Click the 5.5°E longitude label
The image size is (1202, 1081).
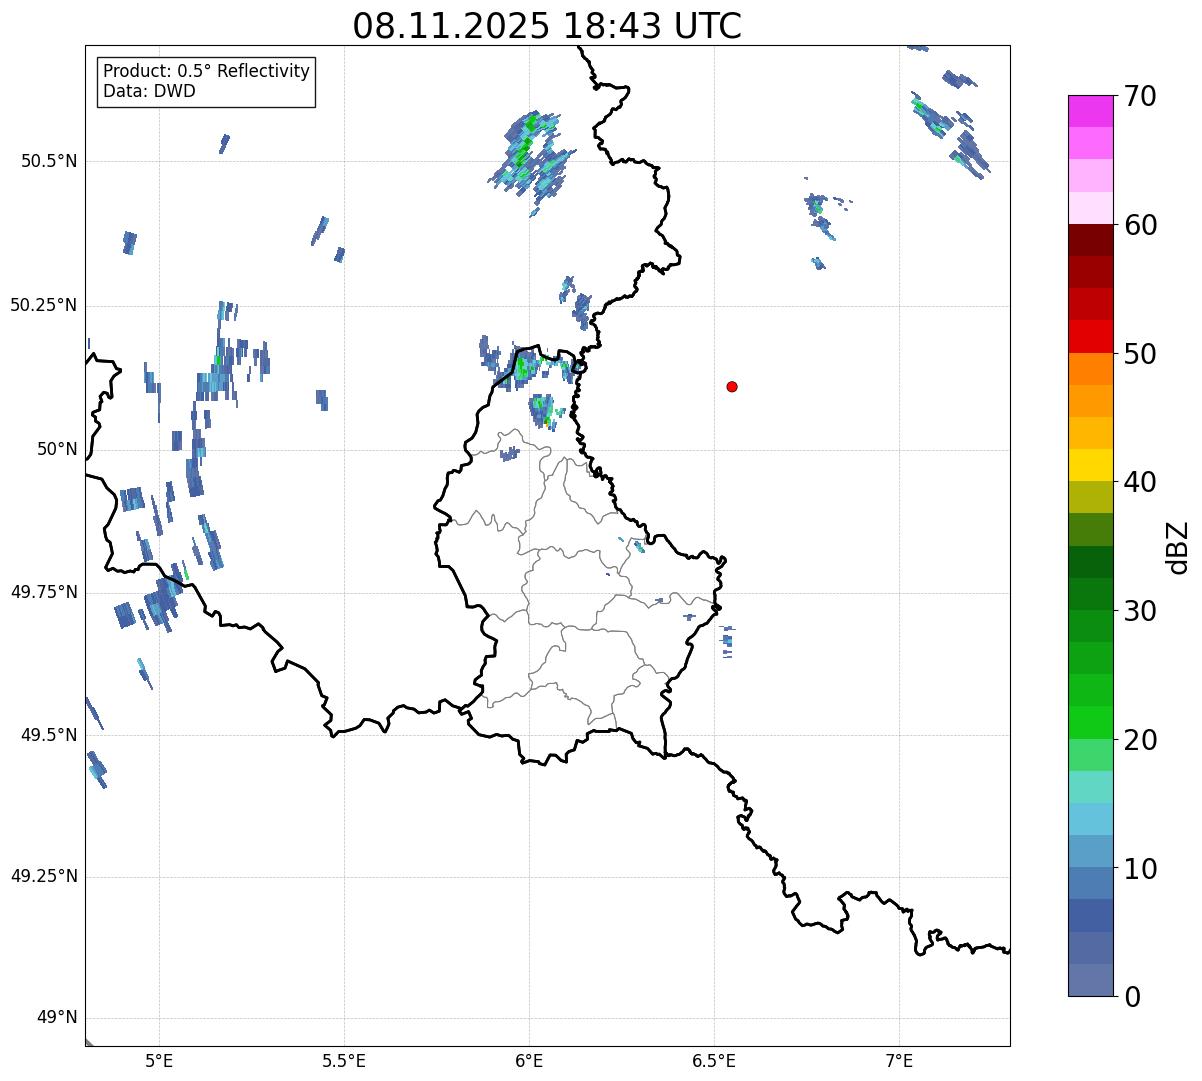[344, 1060]
